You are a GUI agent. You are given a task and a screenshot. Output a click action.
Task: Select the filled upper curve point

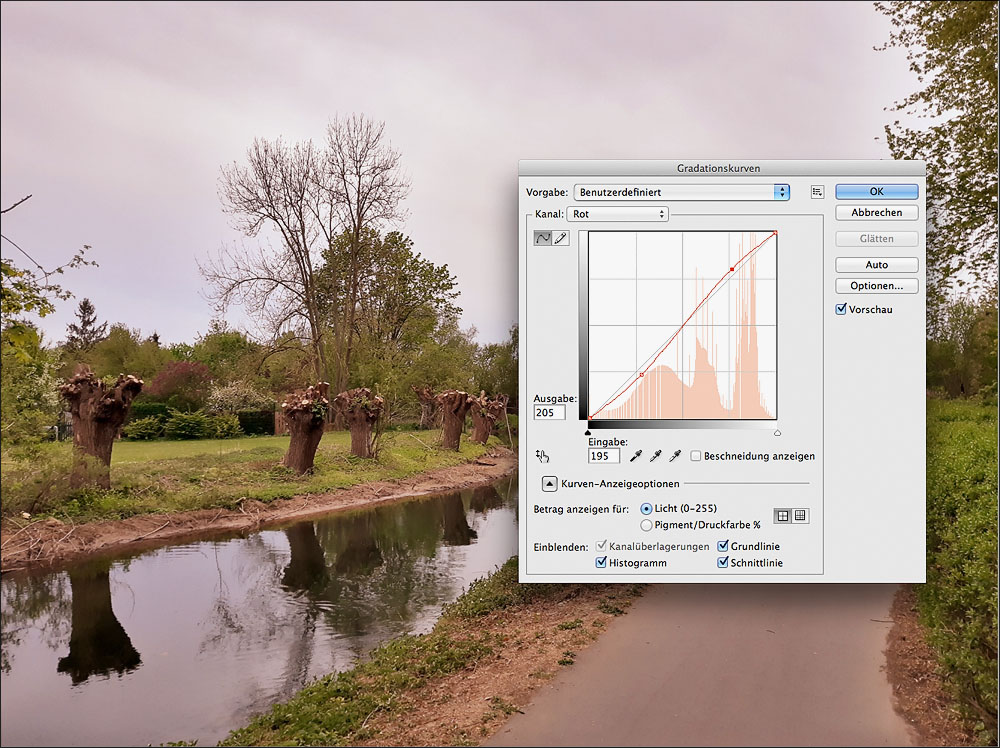[732, 270]
